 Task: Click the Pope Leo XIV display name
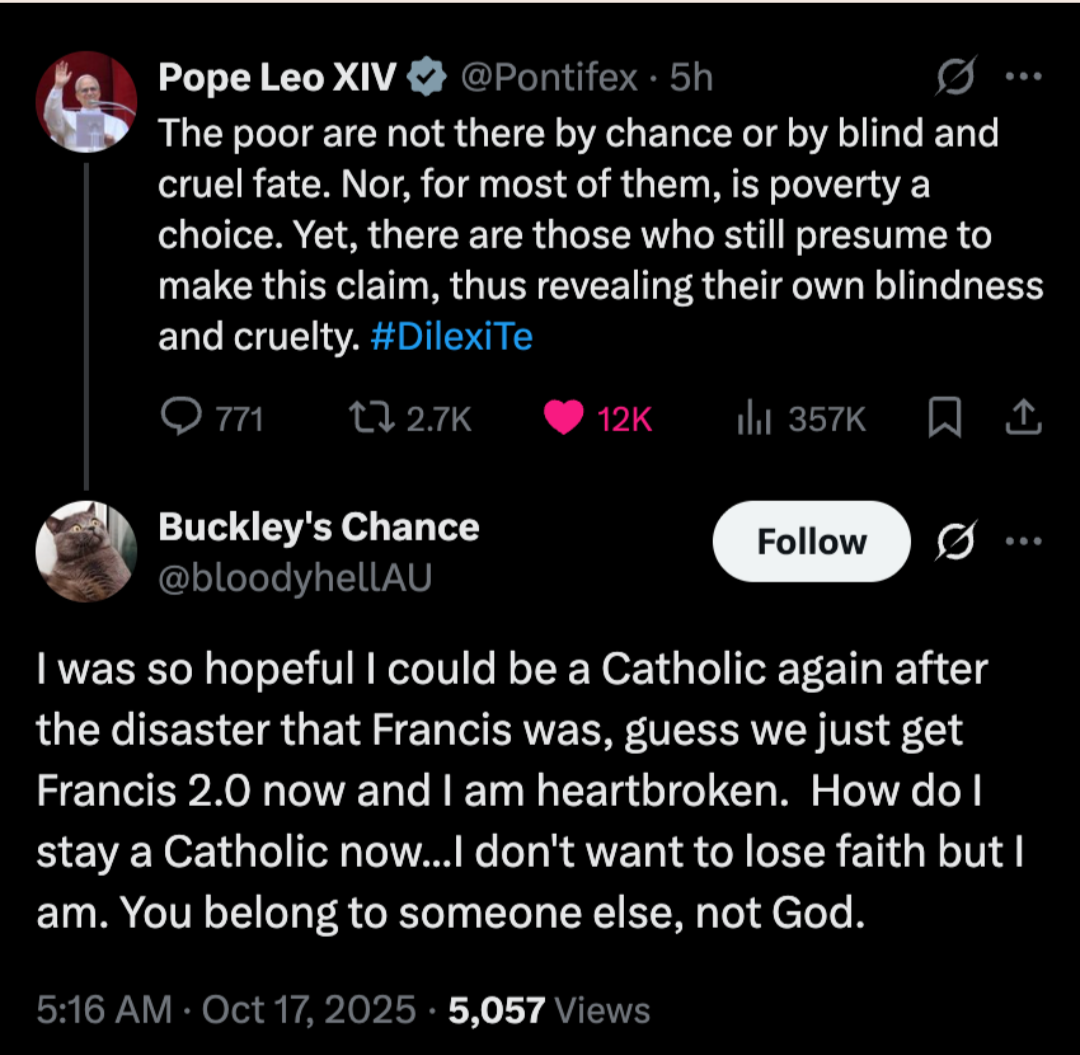pos(277,78)
